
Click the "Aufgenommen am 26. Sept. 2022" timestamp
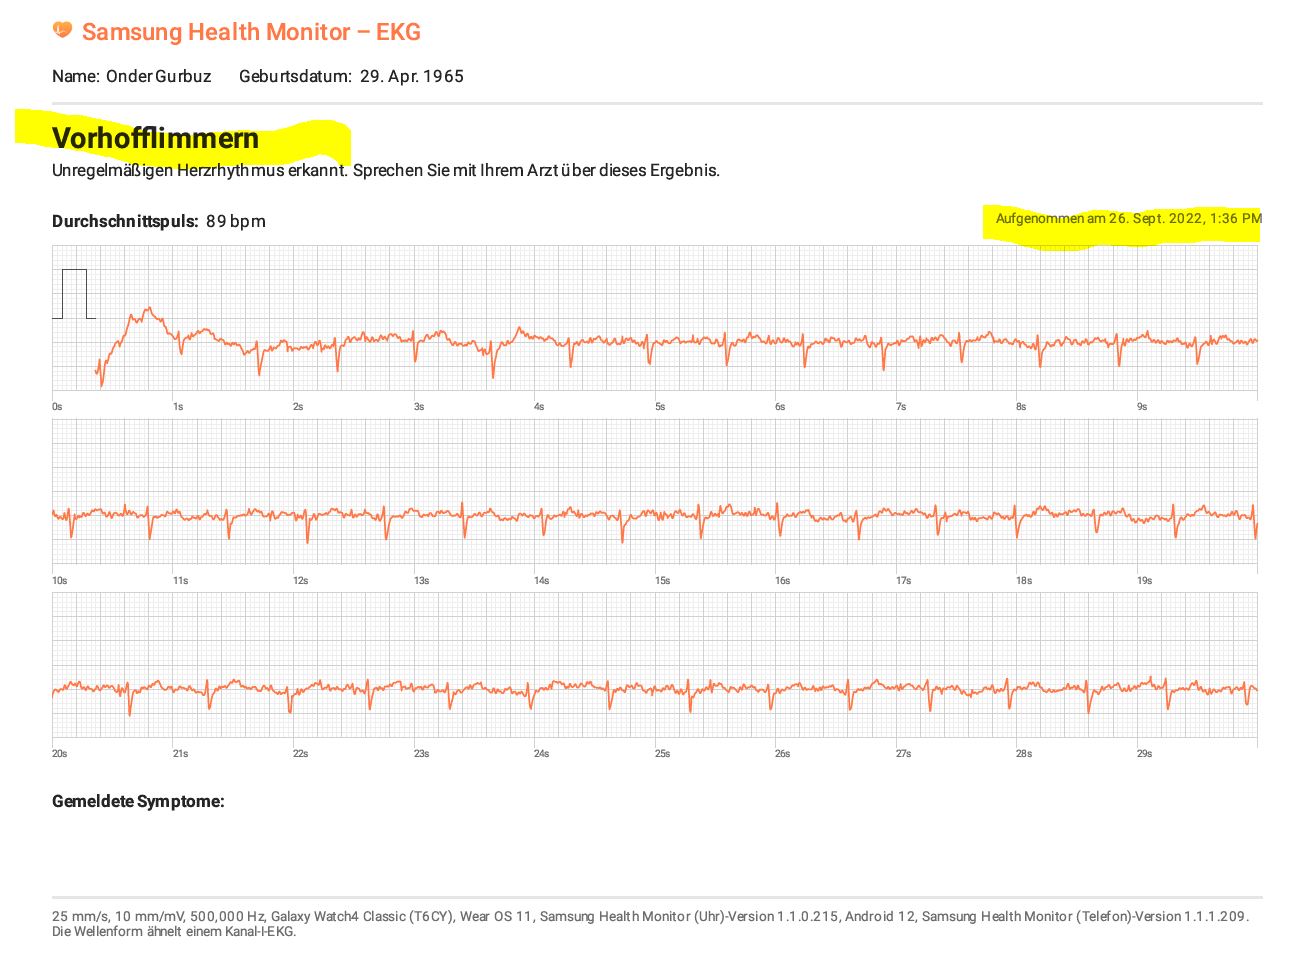click(1129, 218)
